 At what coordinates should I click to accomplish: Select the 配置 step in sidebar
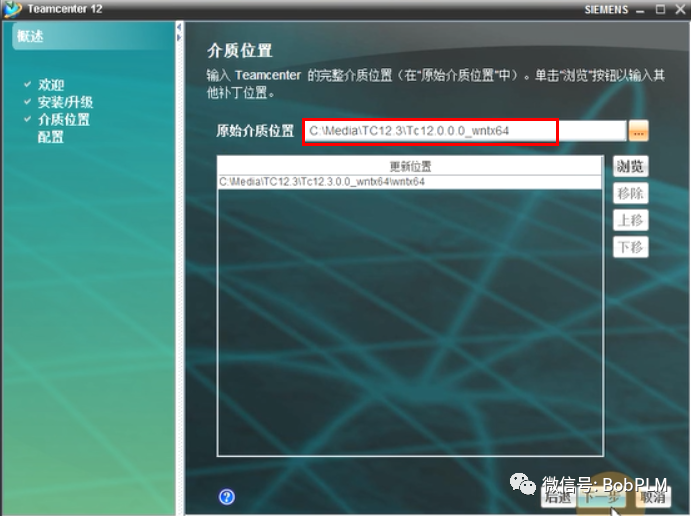coord(51,137)
